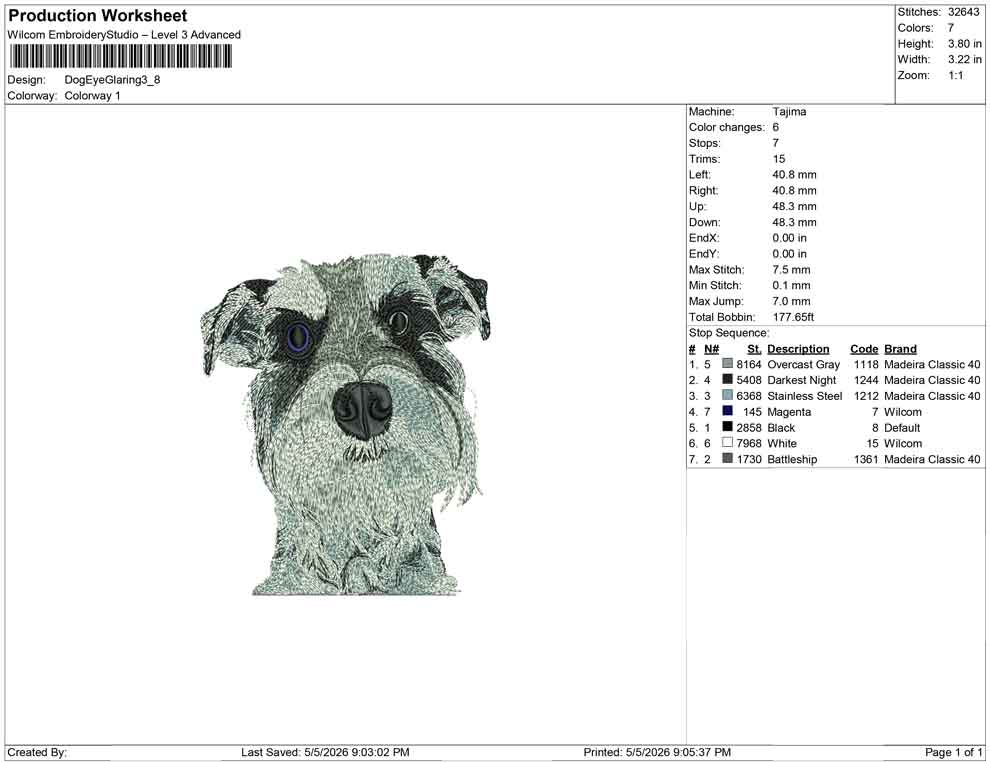The height and width of the screenshot is (762, 990).
Task: Click thread code '1118'
Action: pyautogui.click(x=866, y=364)
